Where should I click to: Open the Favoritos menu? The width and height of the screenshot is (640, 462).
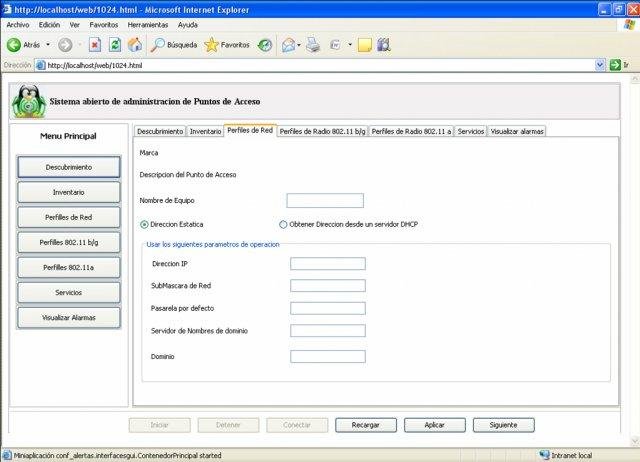[104, 25]
